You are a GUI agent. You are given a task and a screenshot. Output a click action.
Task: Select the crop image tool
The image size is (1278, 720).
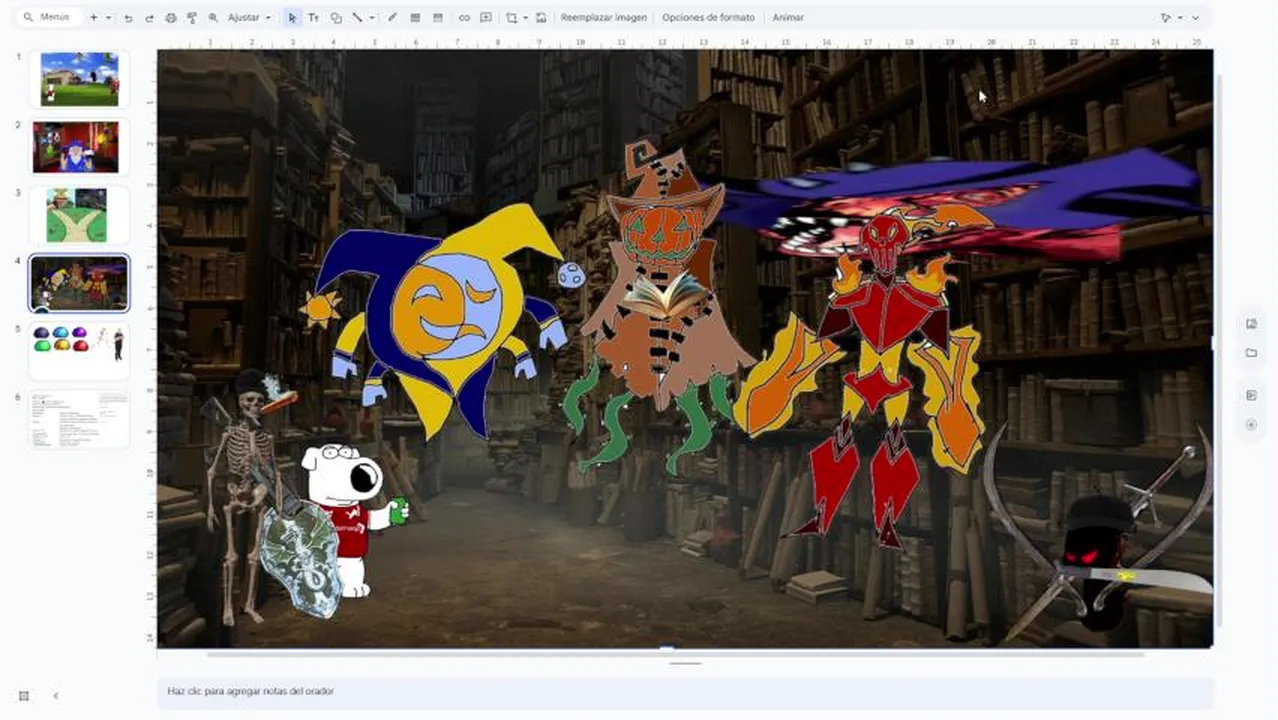(512, 17)
